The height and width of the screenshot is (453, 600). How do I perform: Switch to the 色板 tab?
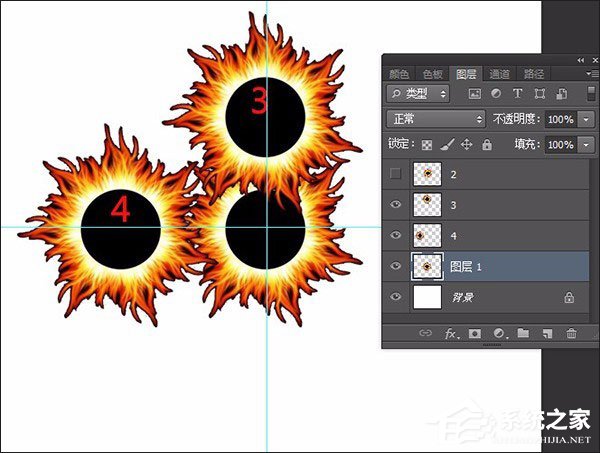(433, 73)
